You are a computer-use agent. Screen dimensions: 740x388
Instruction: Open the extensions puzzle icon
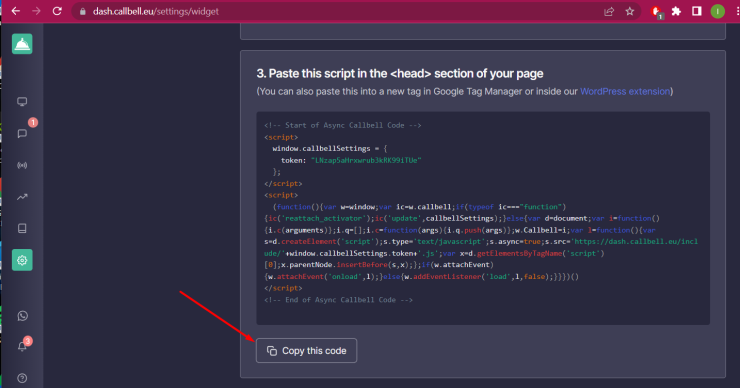(676, 11)
